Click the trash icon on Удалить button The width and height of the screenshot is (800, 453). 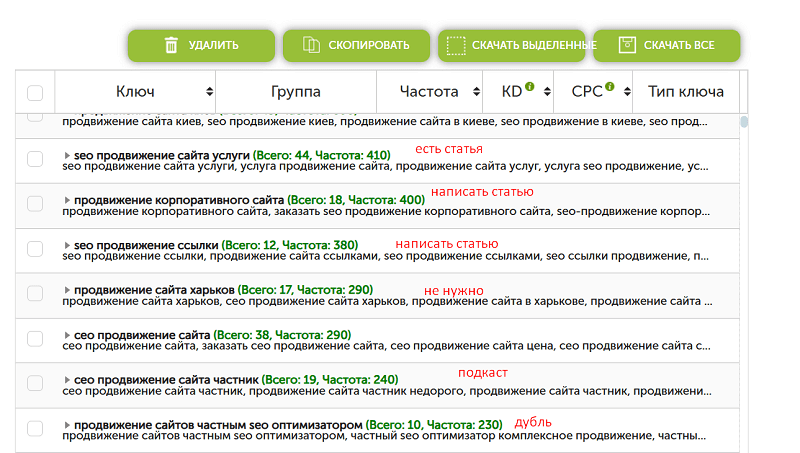171,45
